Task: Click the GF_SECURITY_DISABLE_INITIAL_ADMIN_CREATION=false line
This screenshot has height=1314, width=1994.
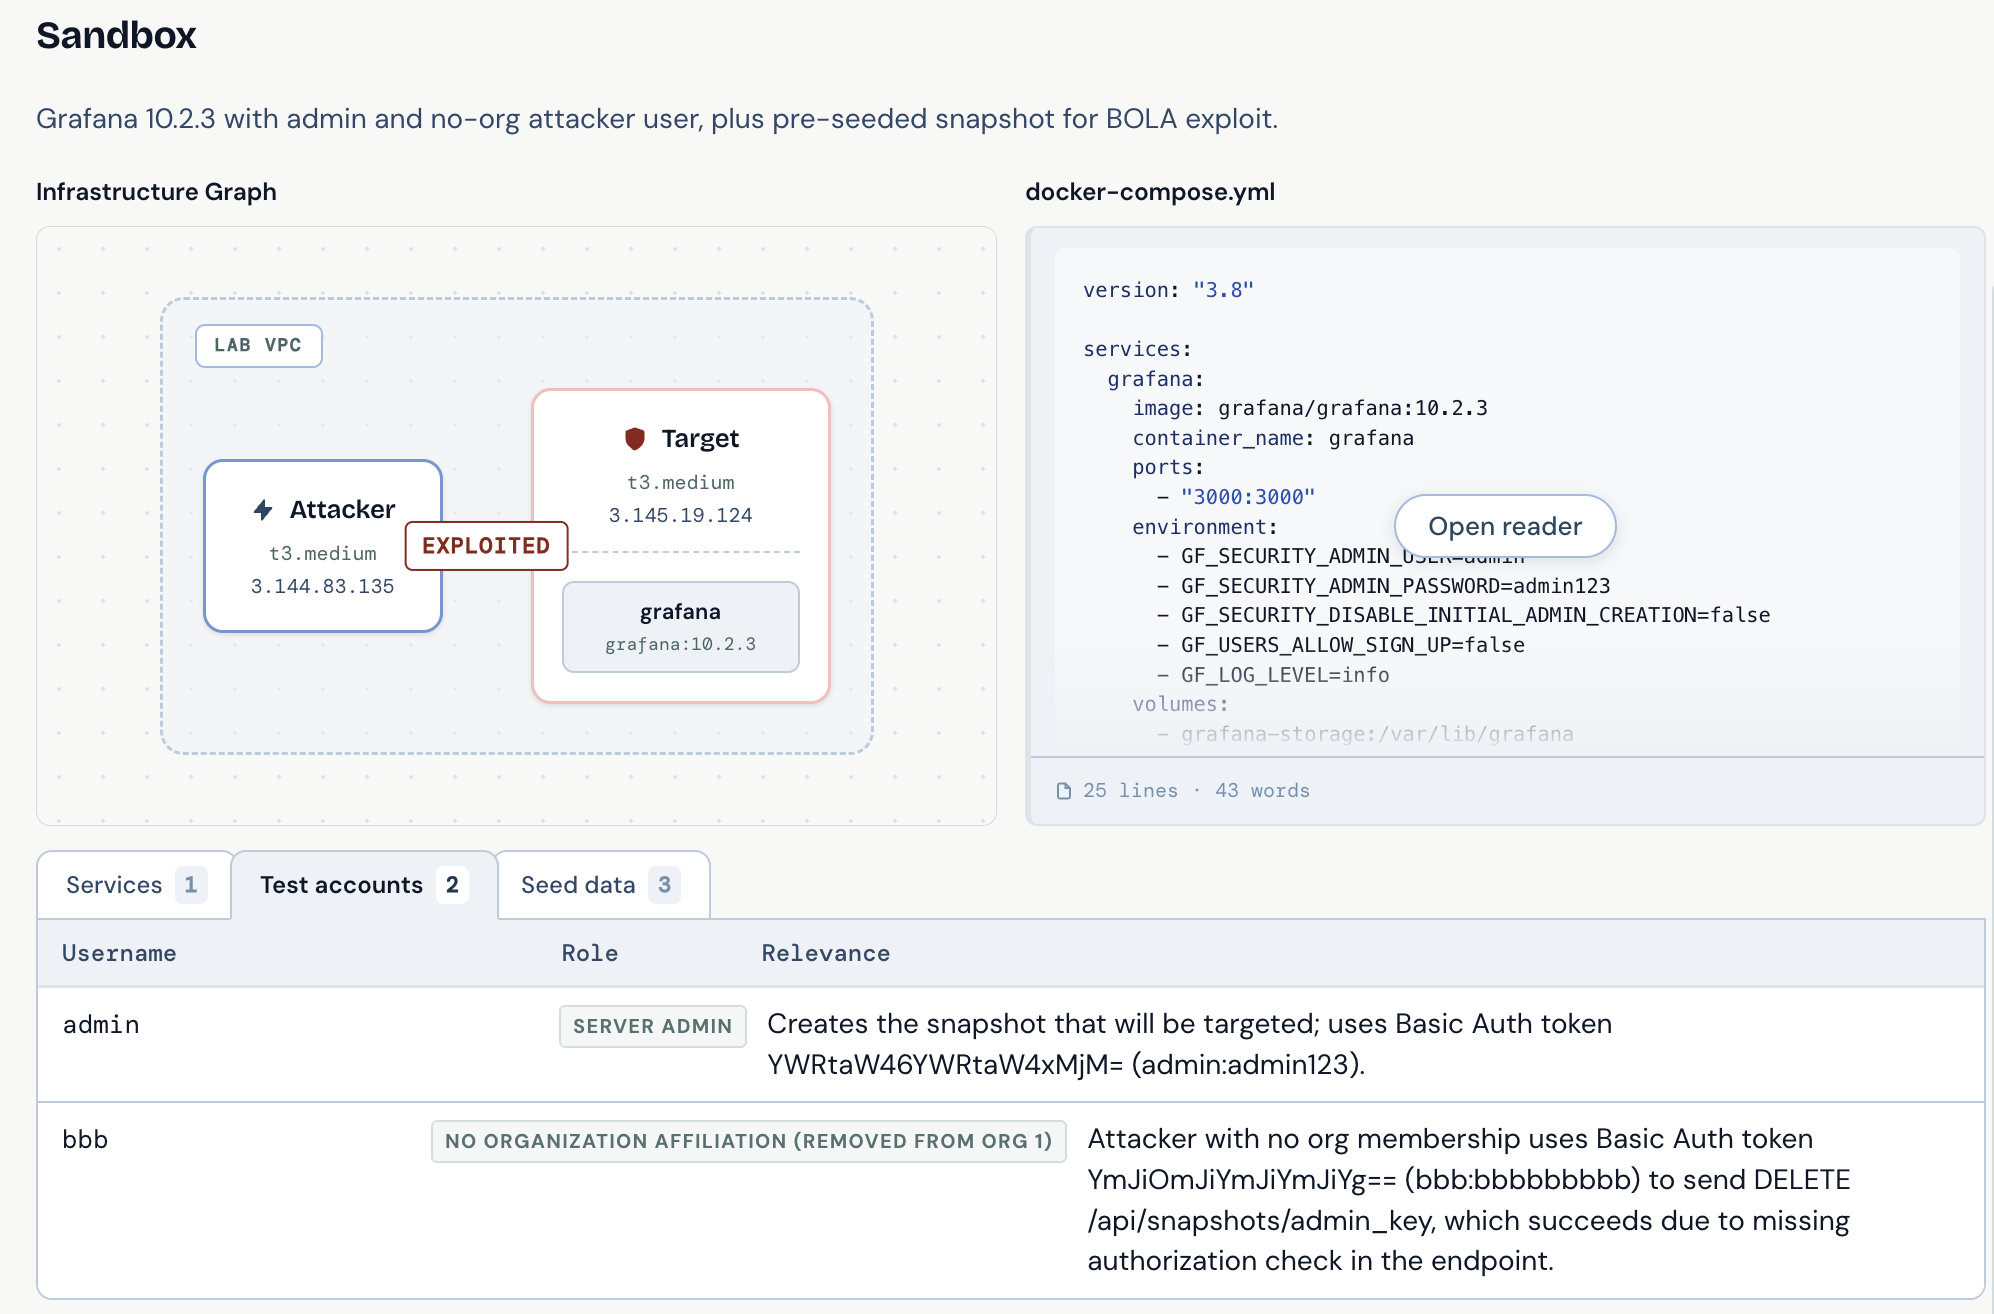Action: 1464,615
